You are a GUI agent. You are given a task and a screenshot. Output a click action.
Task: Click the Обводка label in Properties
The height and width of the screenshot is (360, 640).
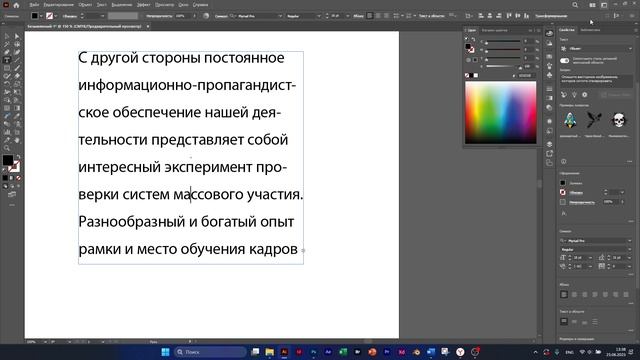point(576,192)
